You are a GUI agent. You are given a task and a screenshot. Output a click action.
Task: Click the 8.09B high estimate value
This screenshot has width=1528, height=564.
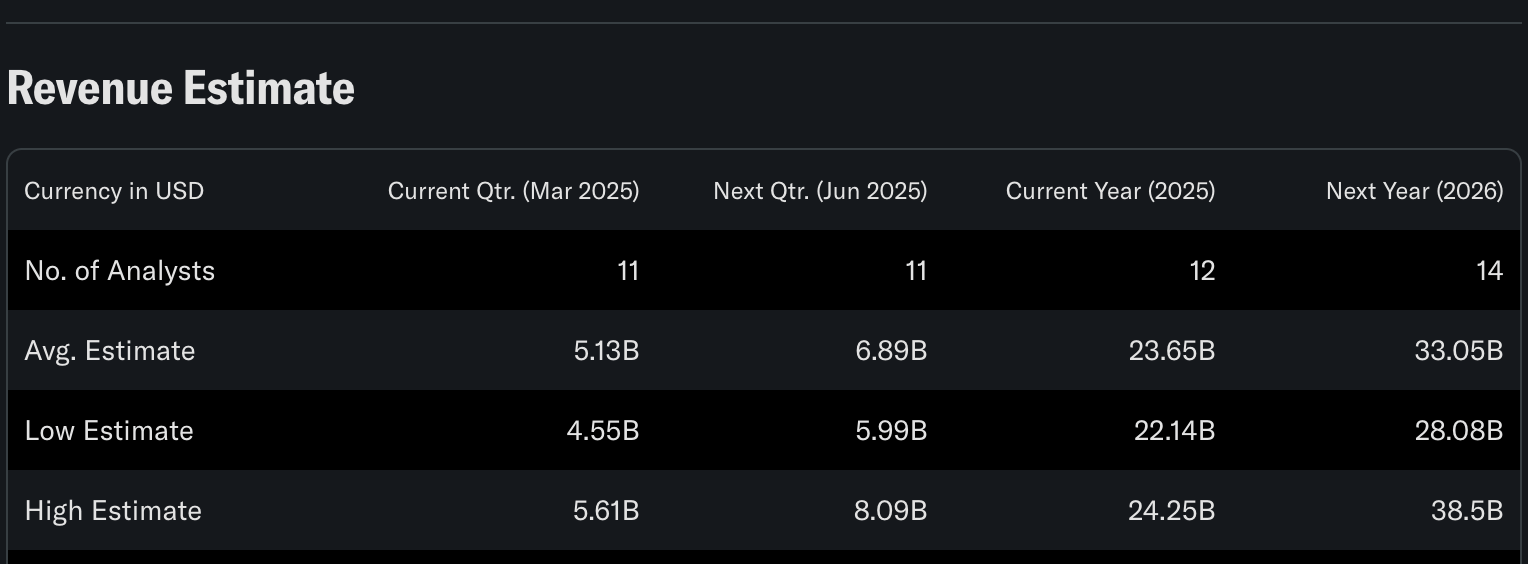(x=891, y=511)
